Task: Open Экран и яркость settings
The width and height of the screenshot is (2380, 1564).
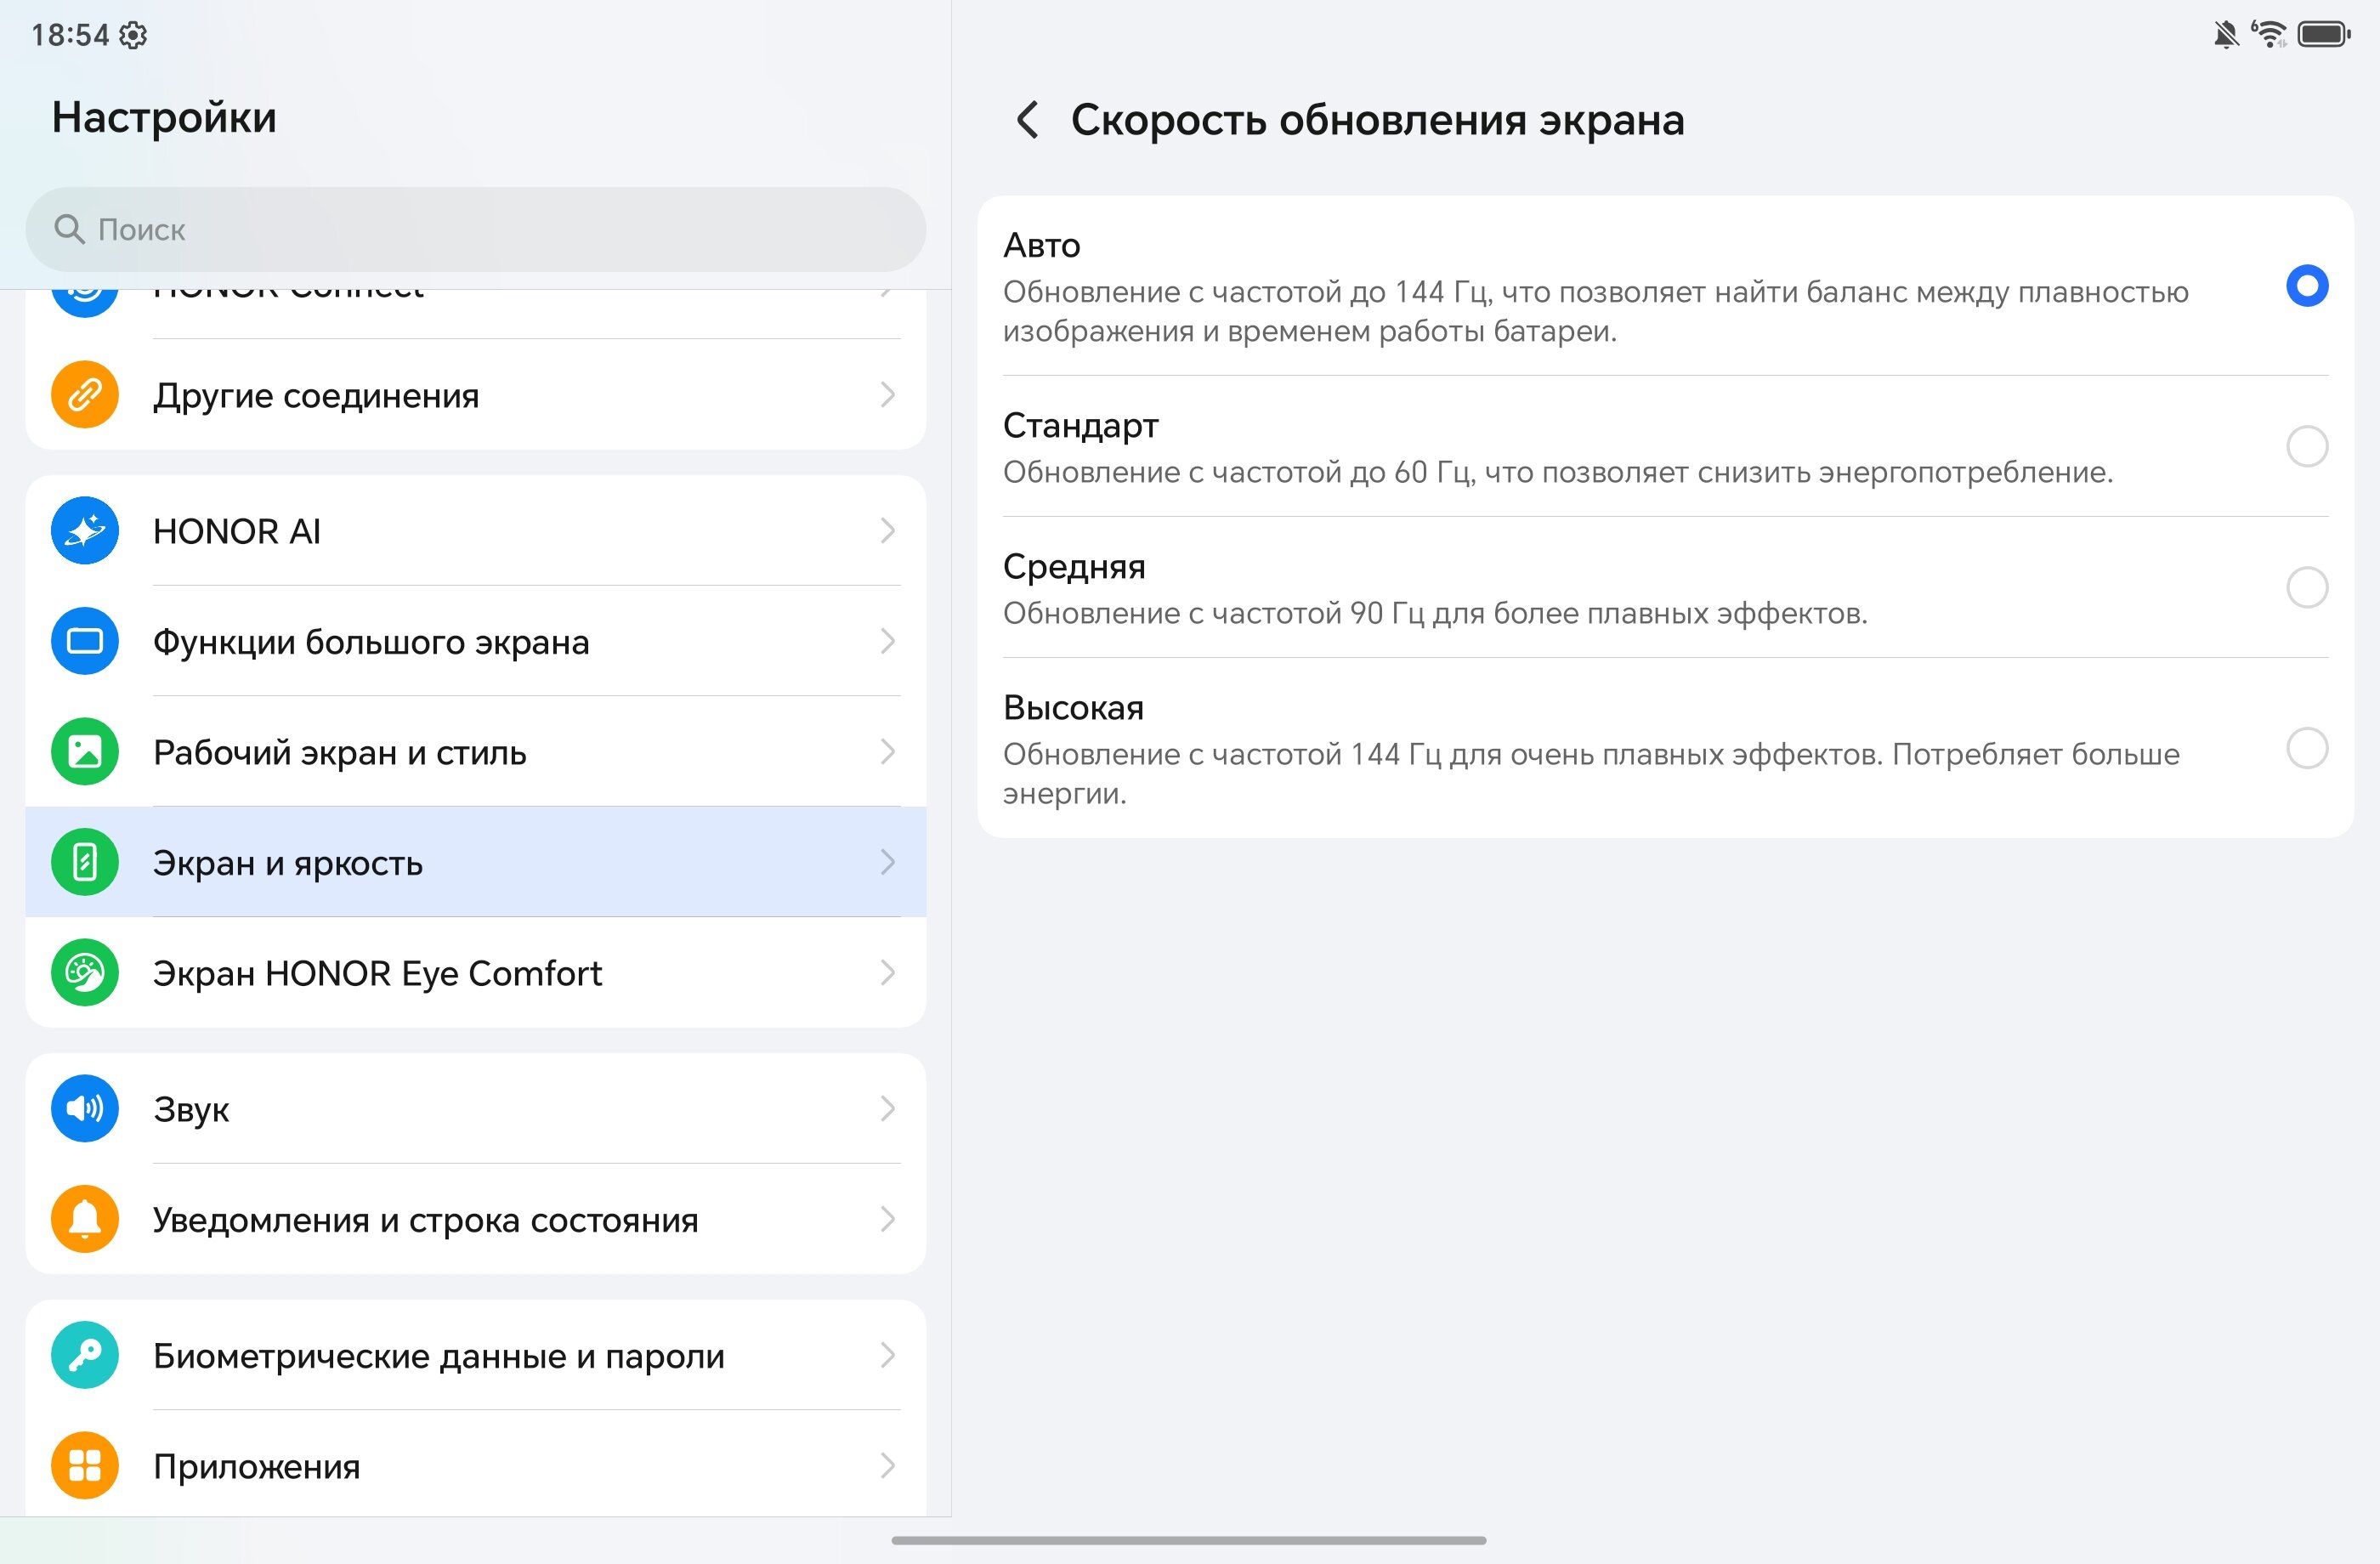Action: coord(476,862)
